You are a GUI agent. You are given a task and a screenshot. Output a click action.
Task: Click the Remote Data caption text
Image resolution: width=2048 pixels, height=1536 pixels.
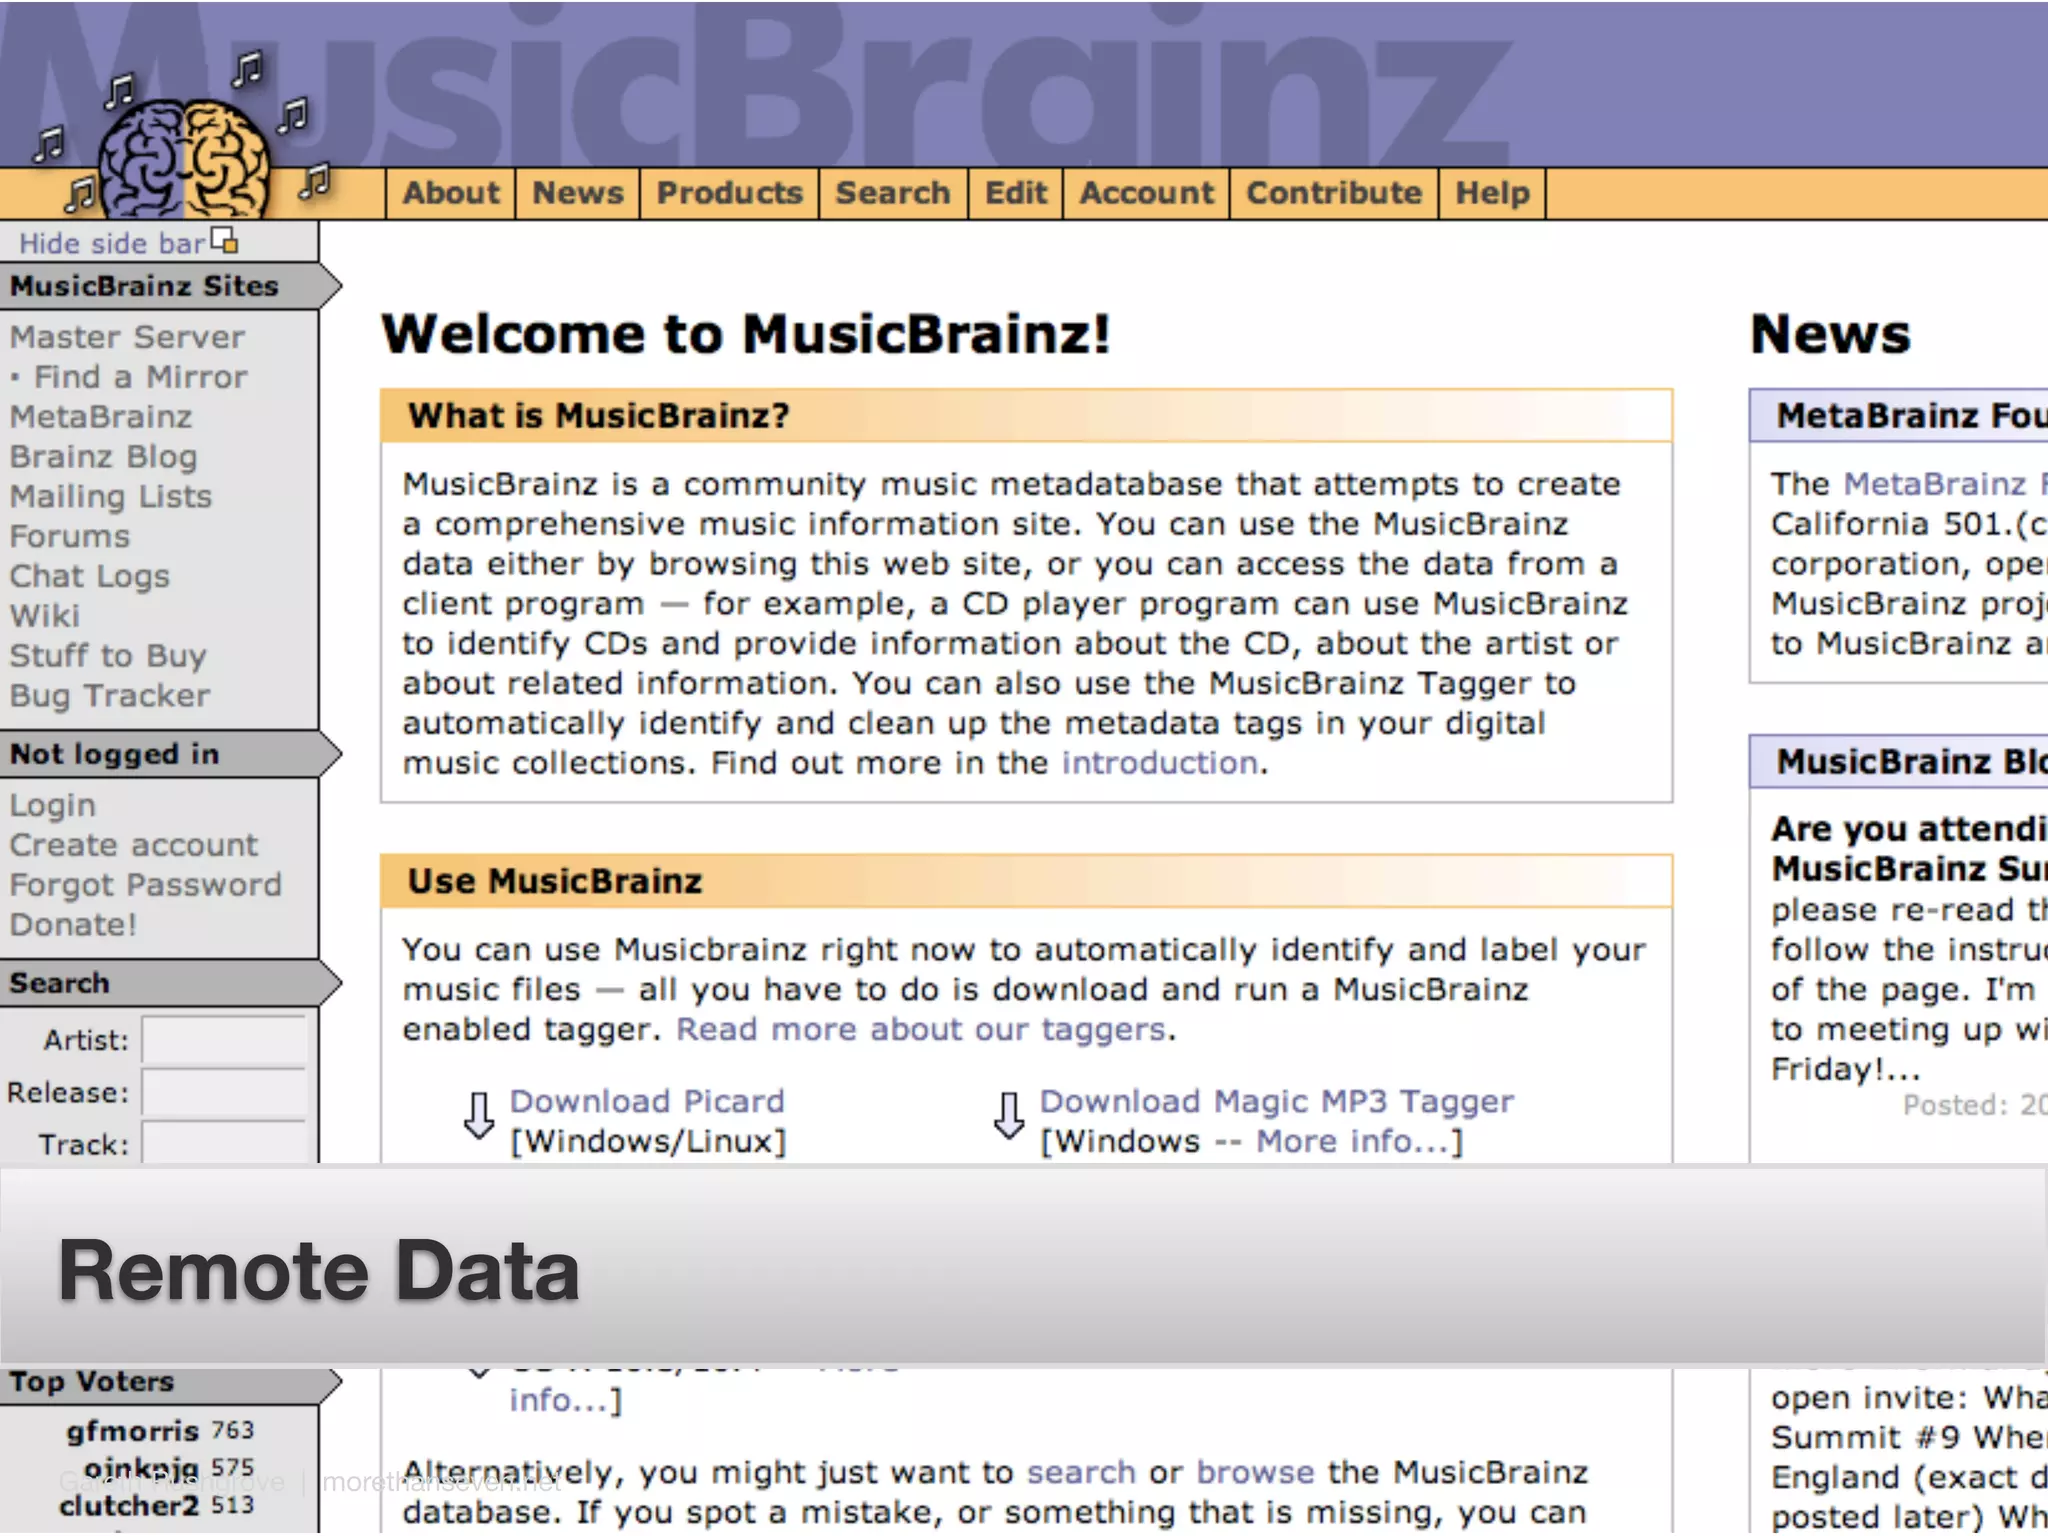coord(319,1270)
